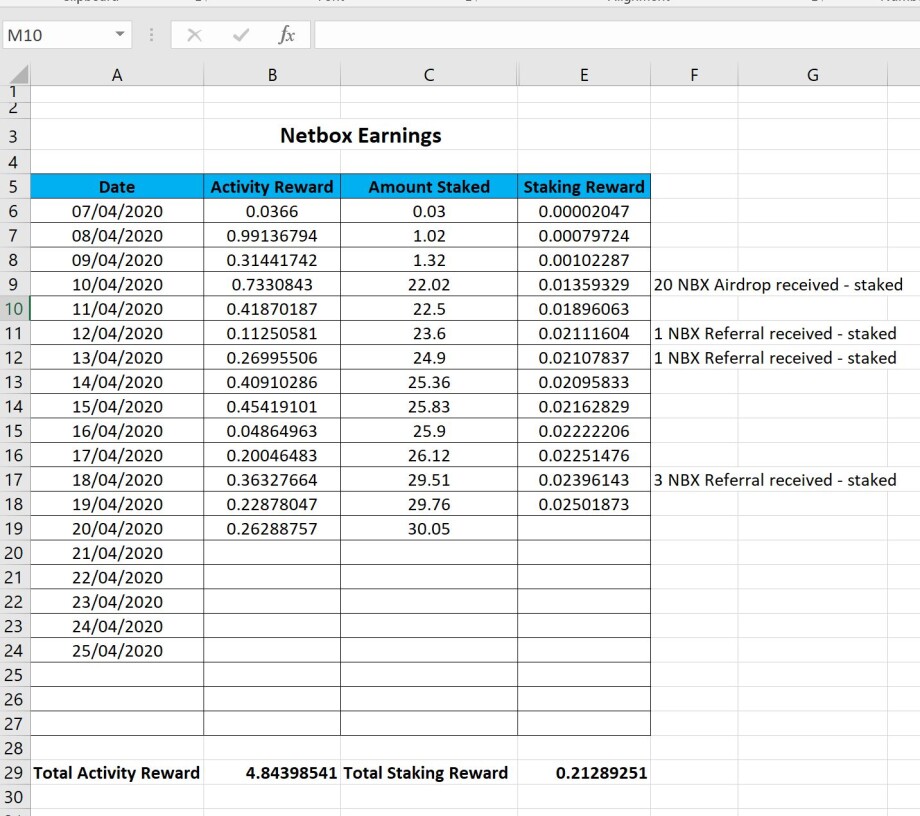920x816 pixels.
Task: Select amount staked cell 25.36
Action: pyautogui.click(x=429, y=382)
